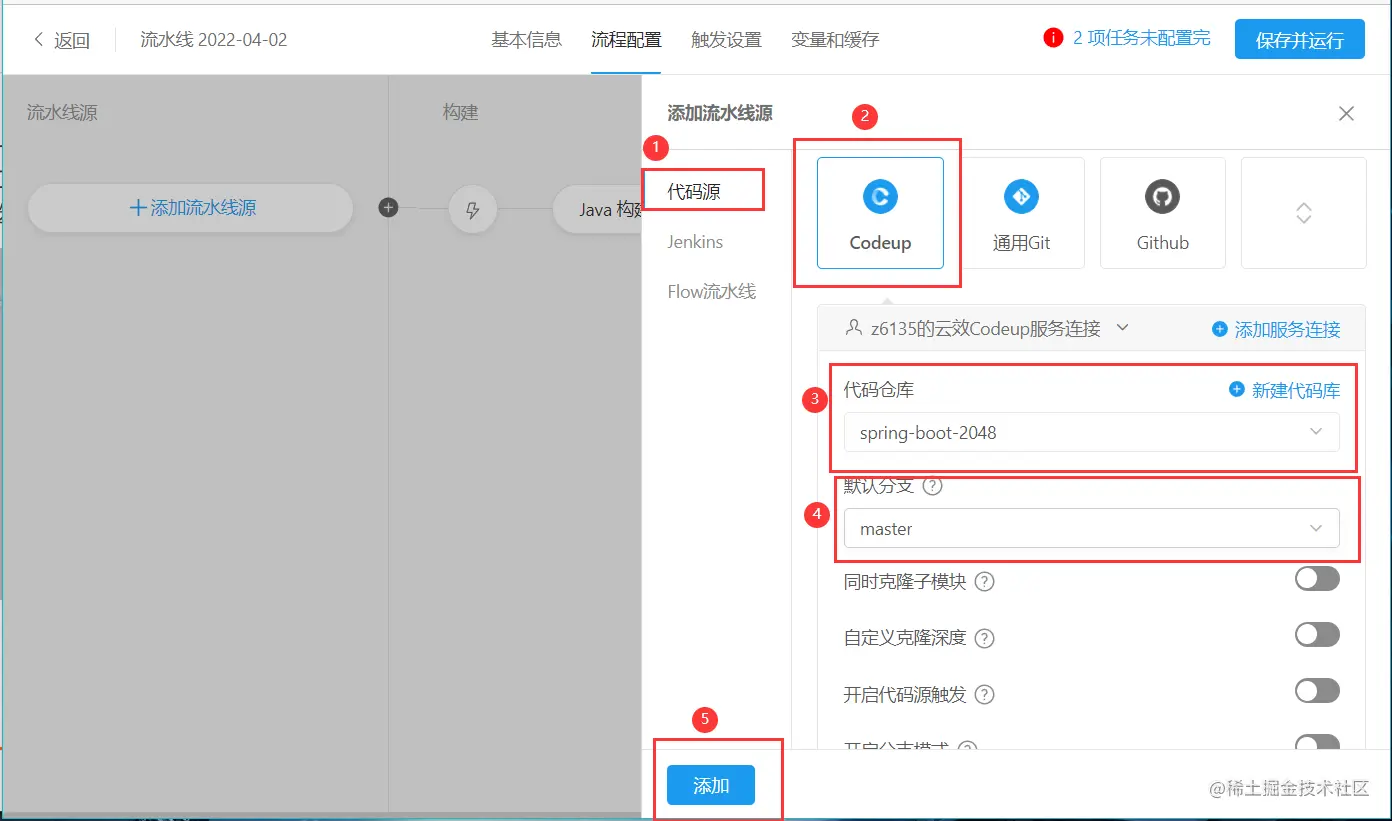Open the 代码仓库 spring-boot-2048 dropdown
This screenshot has height=821, width=1392.
[x=1091, y=433]
